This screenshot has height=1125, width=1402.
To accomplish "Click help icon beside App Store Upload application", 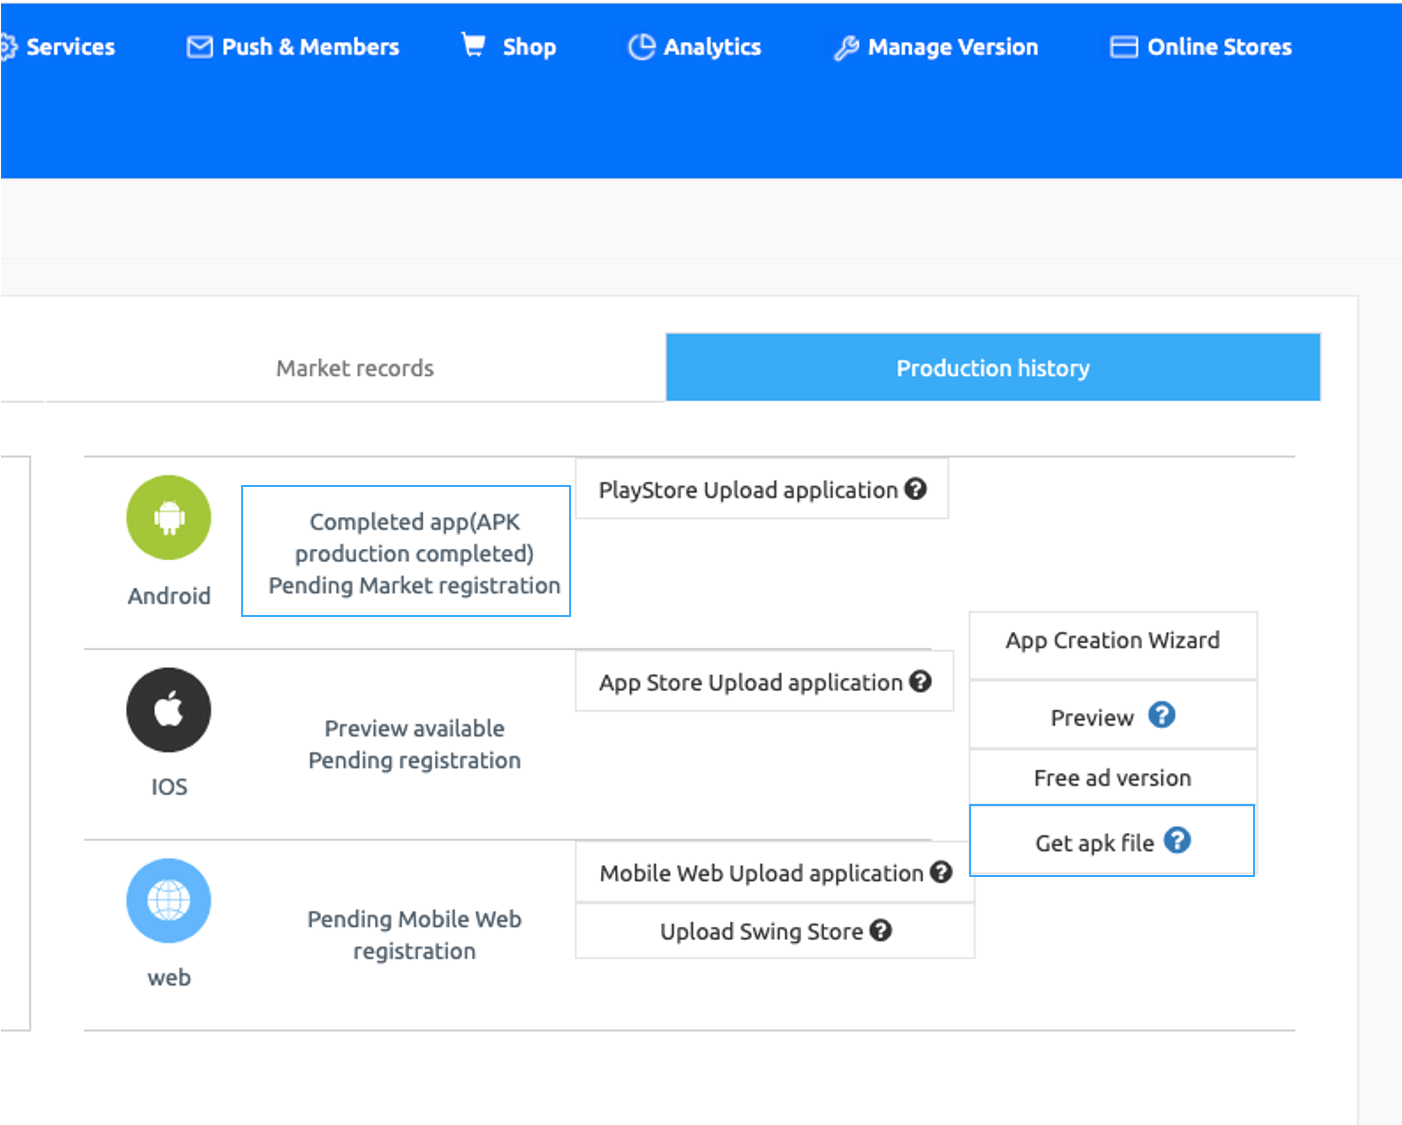I will click(920, 681).
